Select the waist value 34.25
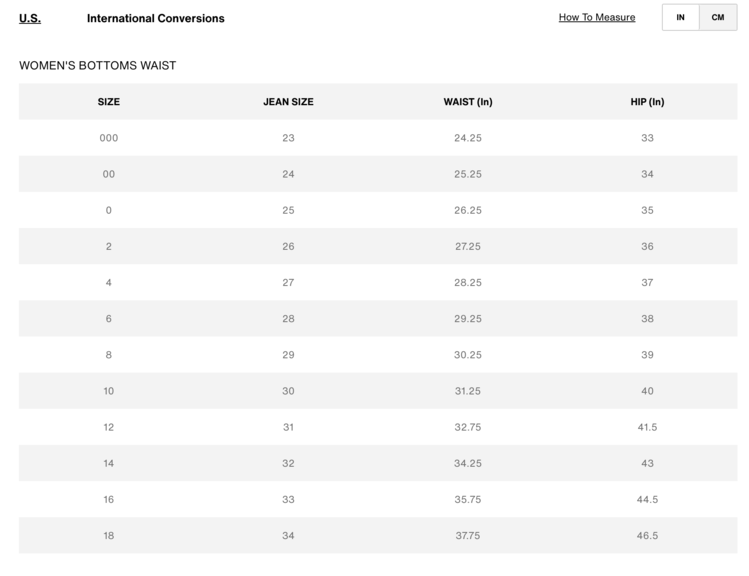 click(467, 463)
